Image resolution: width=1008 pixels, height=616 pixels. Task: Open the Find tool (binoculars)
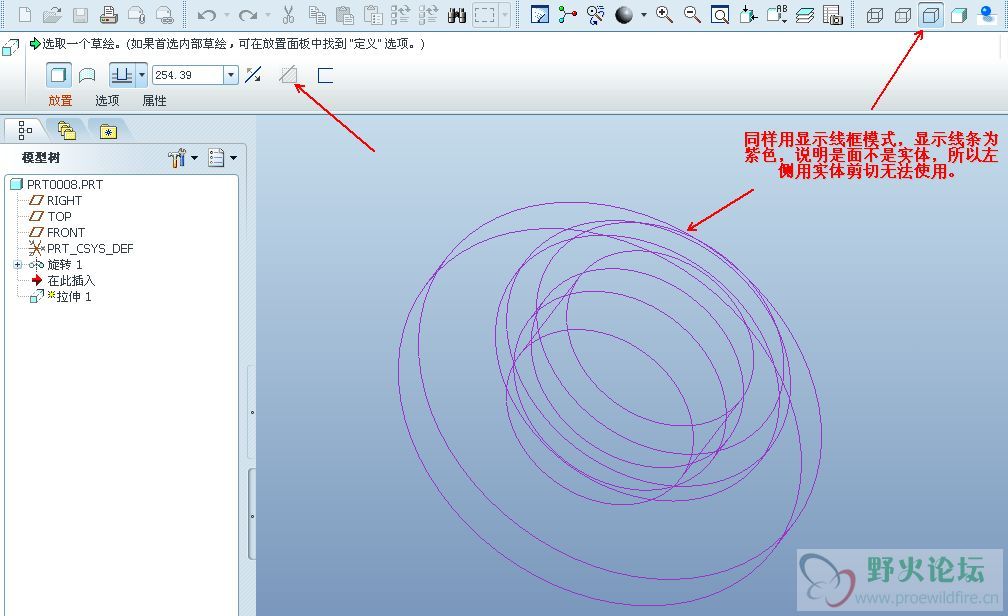(456, 14)
